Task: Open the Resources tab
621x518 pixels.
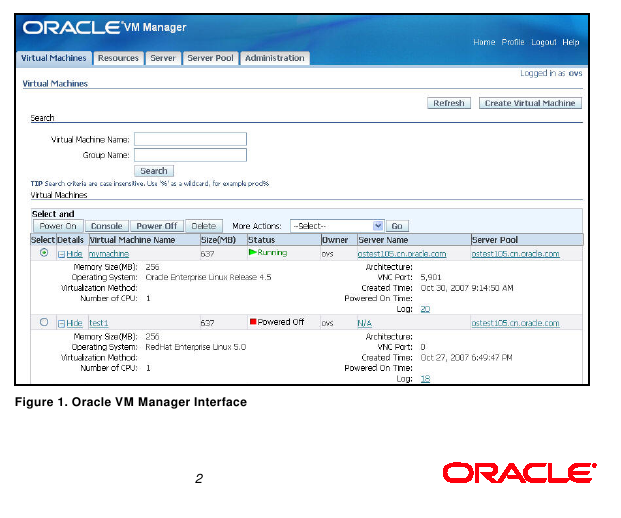Action: (x=118, y=58)
